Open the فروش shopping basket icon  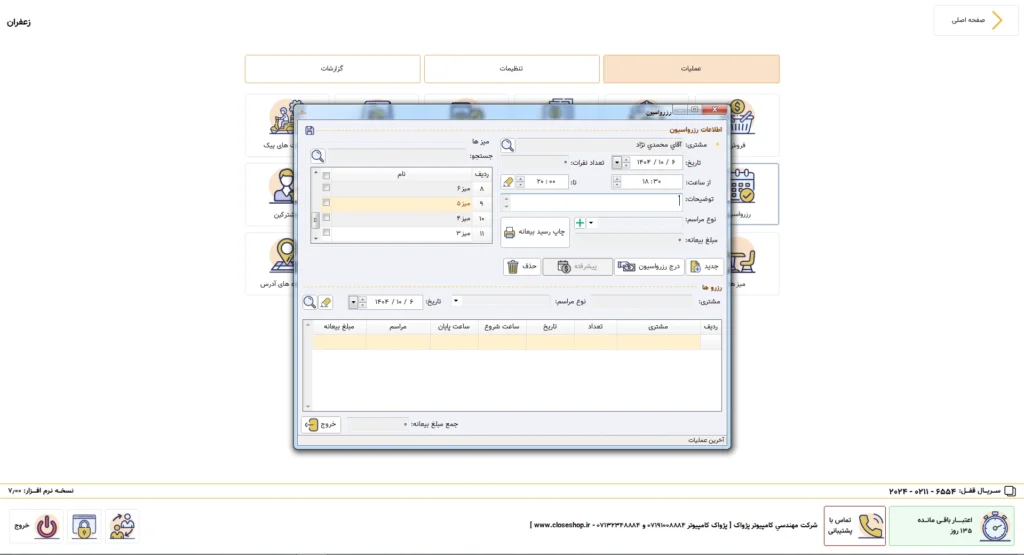click(743, 118)
